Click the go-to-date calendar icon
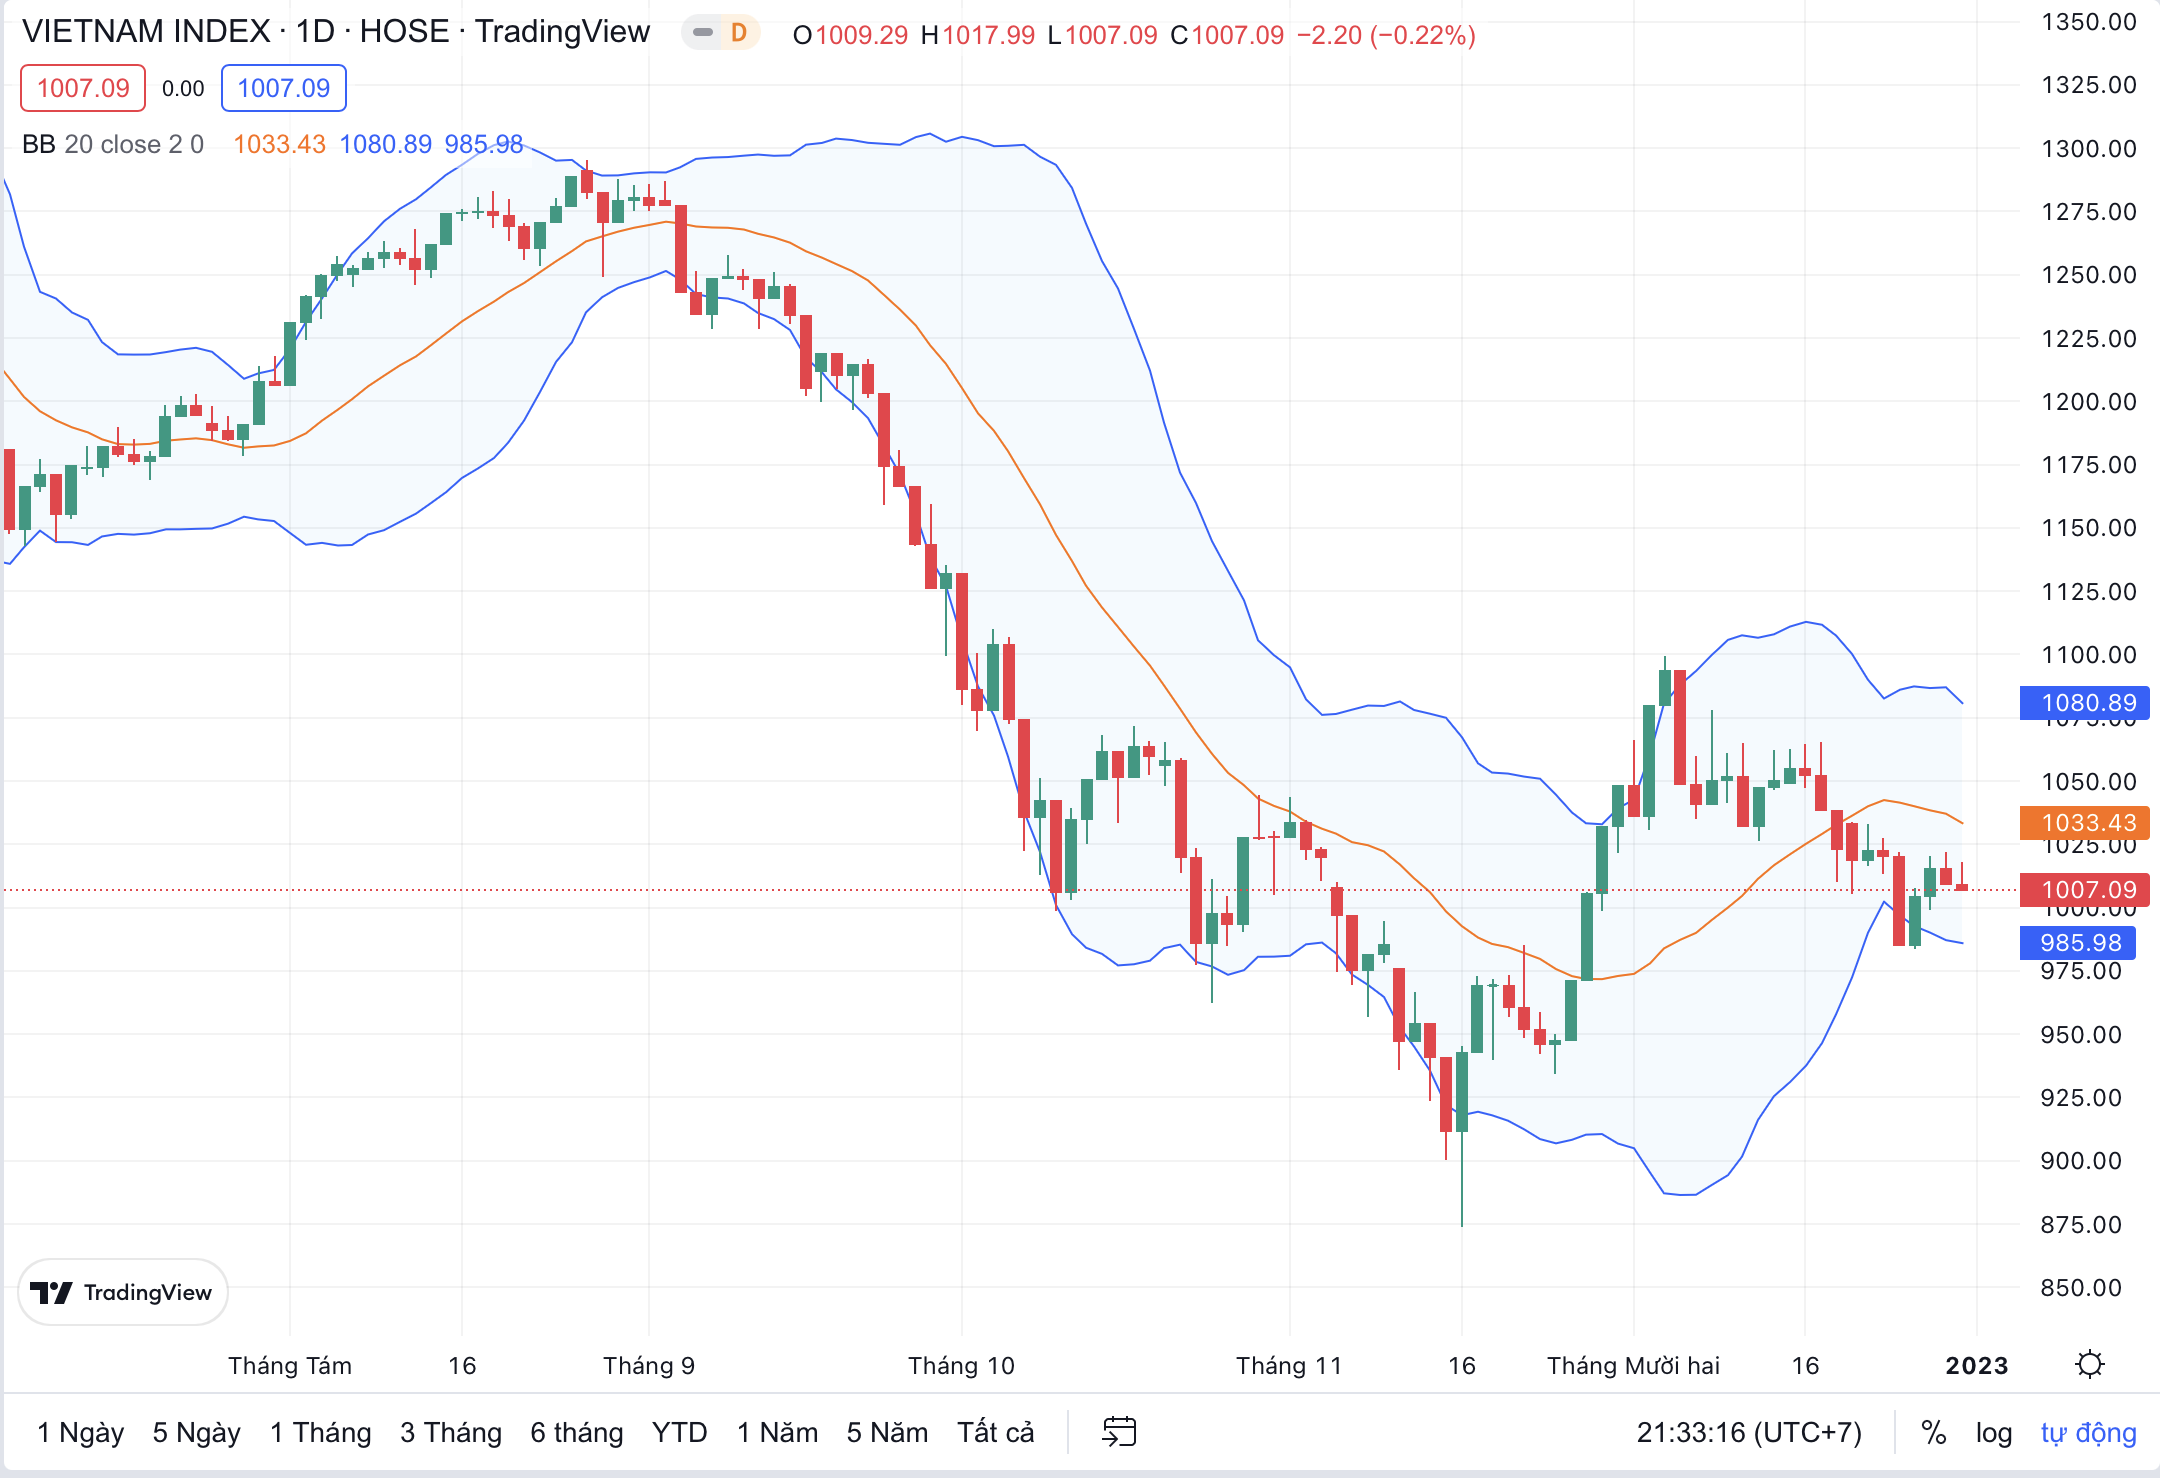 [x=1119, y=1432]
